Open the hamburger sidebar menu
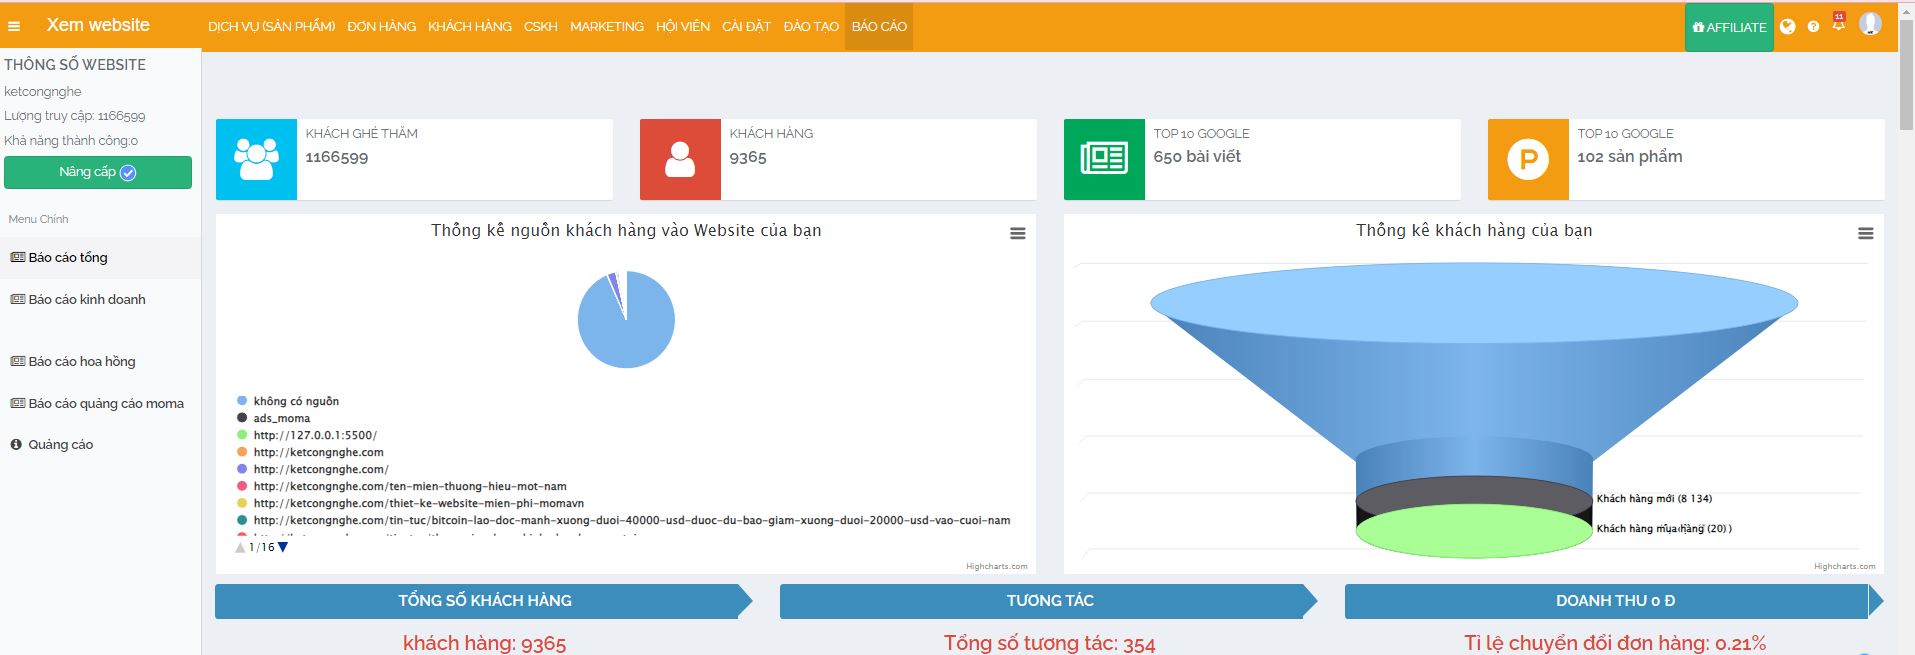The width and height of the screenshot is (1915, 655). (14, 26)
